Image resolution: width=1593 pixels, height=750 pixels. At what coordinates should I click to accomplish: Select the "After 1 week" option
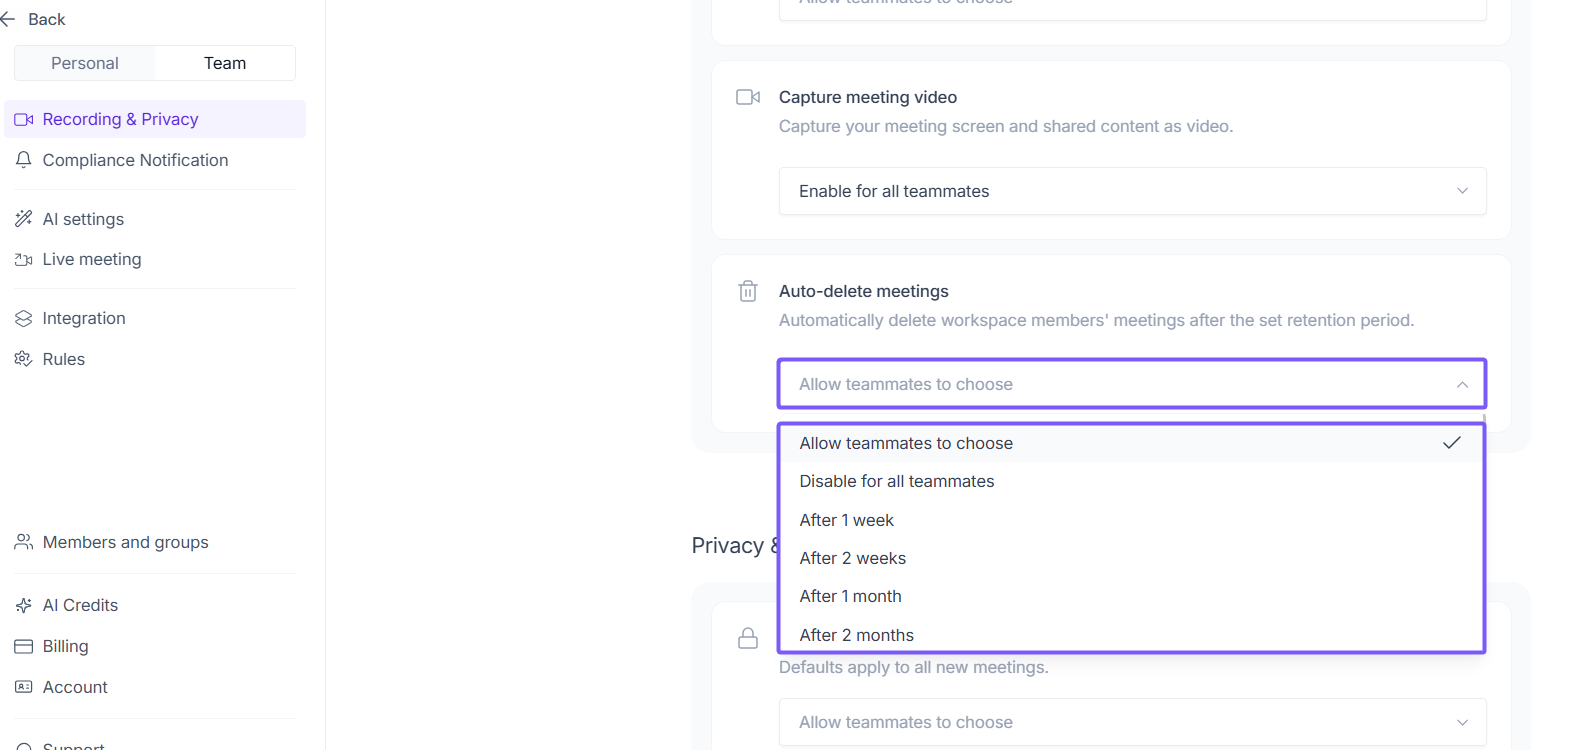(x=847, y=520)
